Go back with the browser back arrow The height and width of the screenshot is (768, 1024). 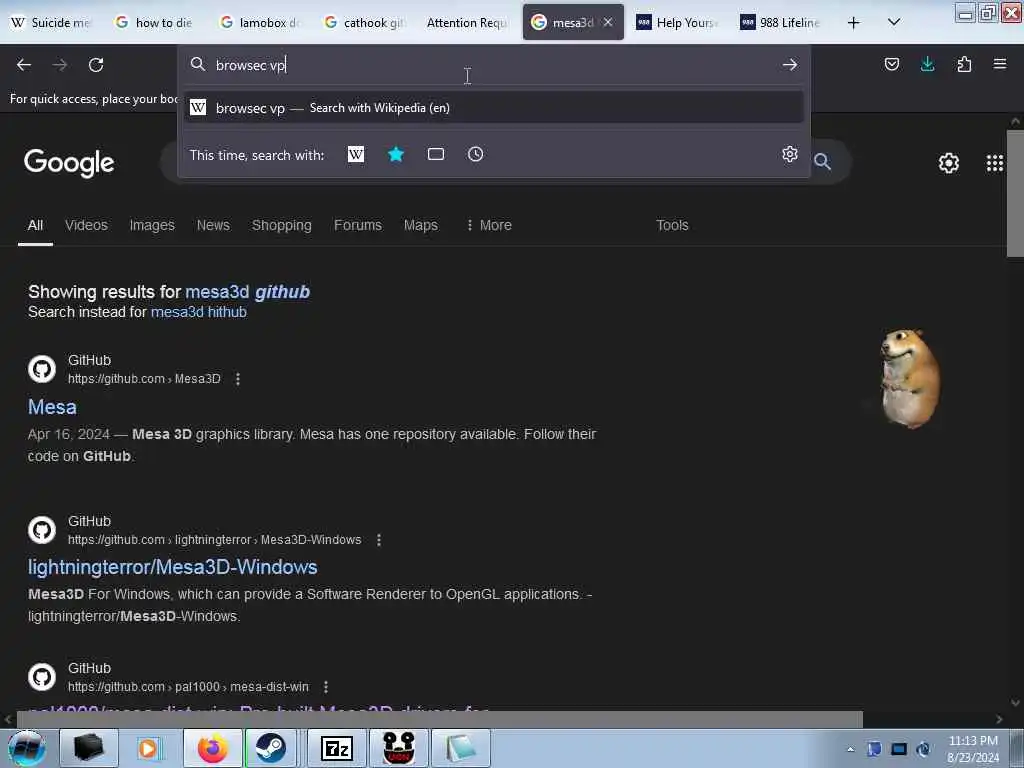point(24,65)
